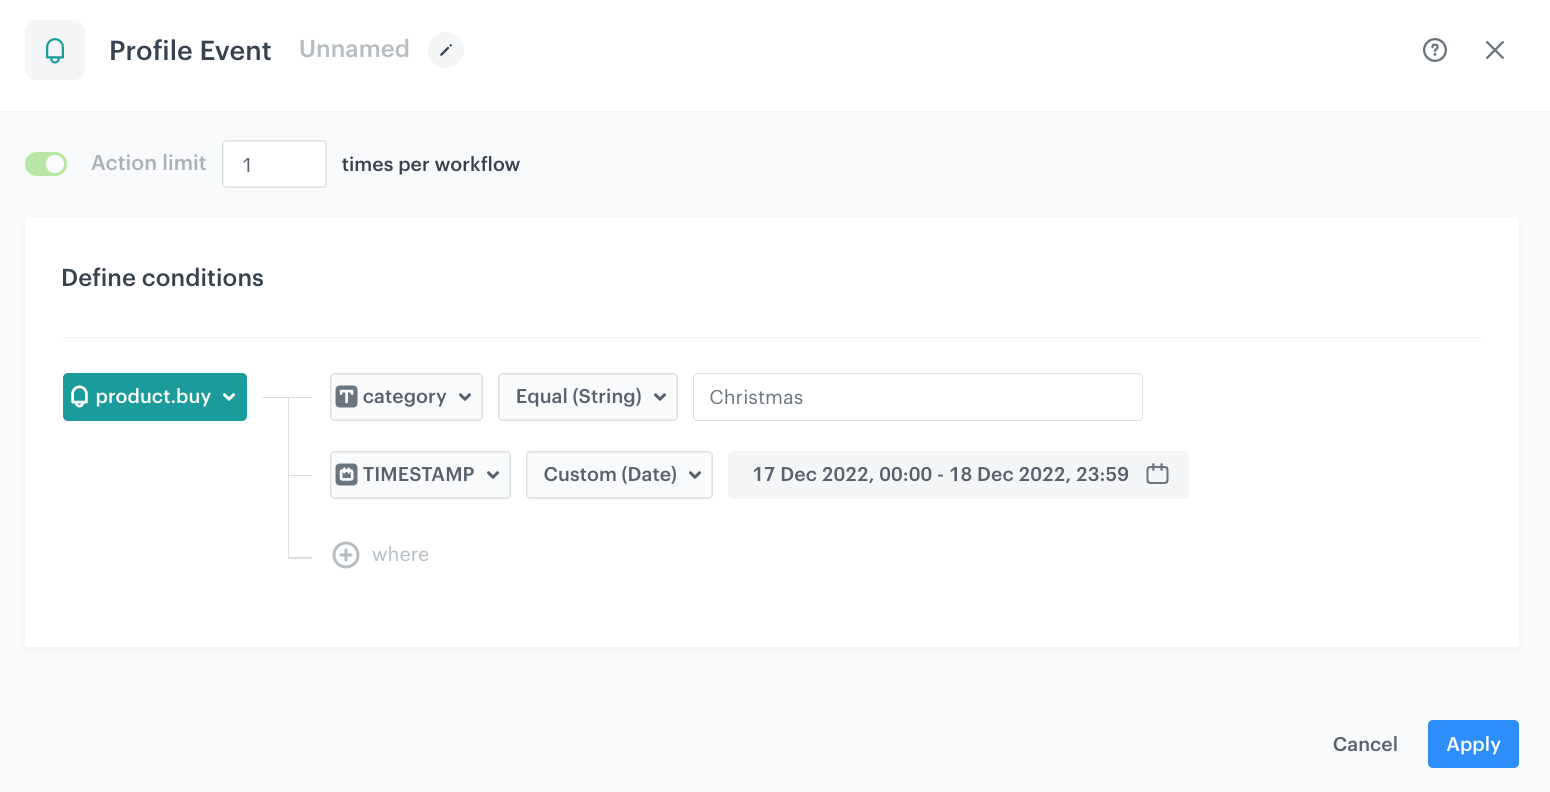The width and height of the screenshot is (1550, 792).
Task: Click the plus icon to add where
Action: 346,555
